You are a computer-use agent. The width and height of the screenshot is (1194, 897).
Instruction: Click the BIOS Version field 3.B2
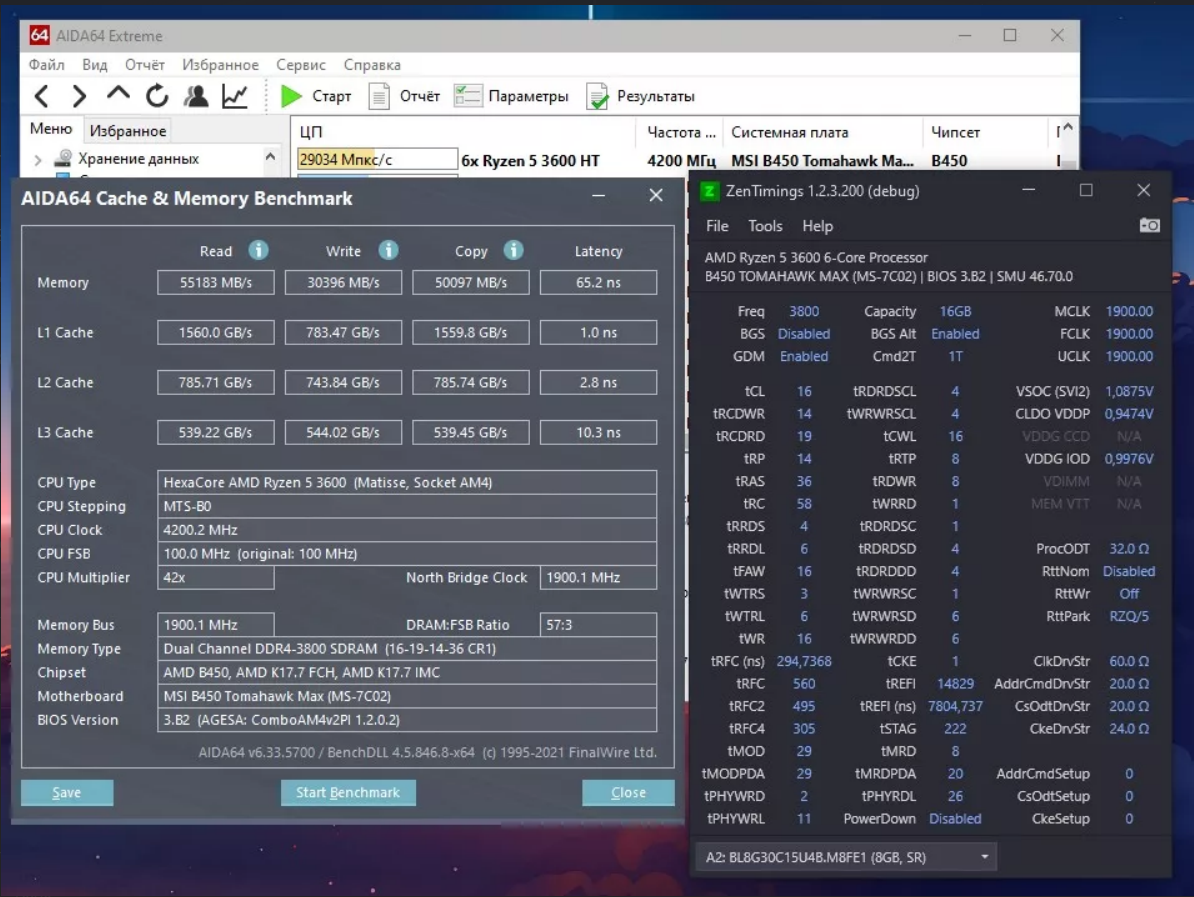407,720
